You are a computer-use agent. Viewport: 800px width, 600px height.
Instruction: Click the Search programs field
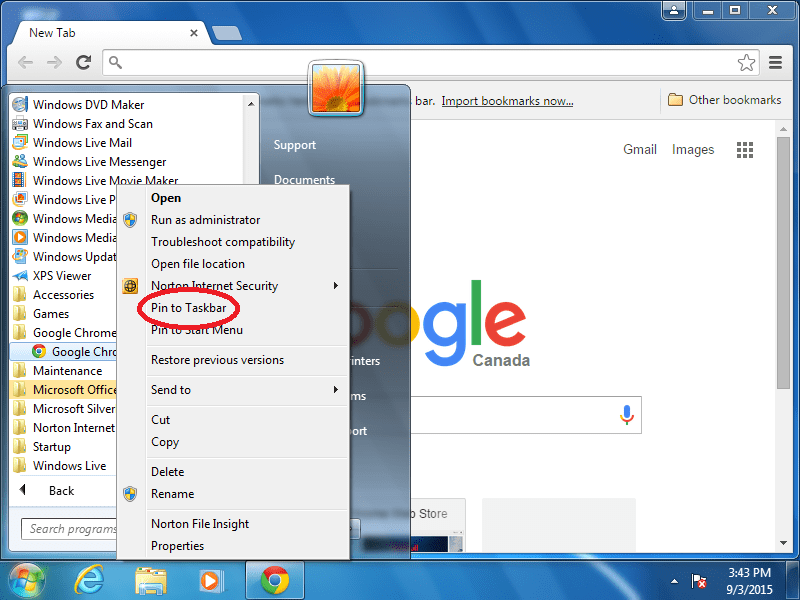[69, 529]
